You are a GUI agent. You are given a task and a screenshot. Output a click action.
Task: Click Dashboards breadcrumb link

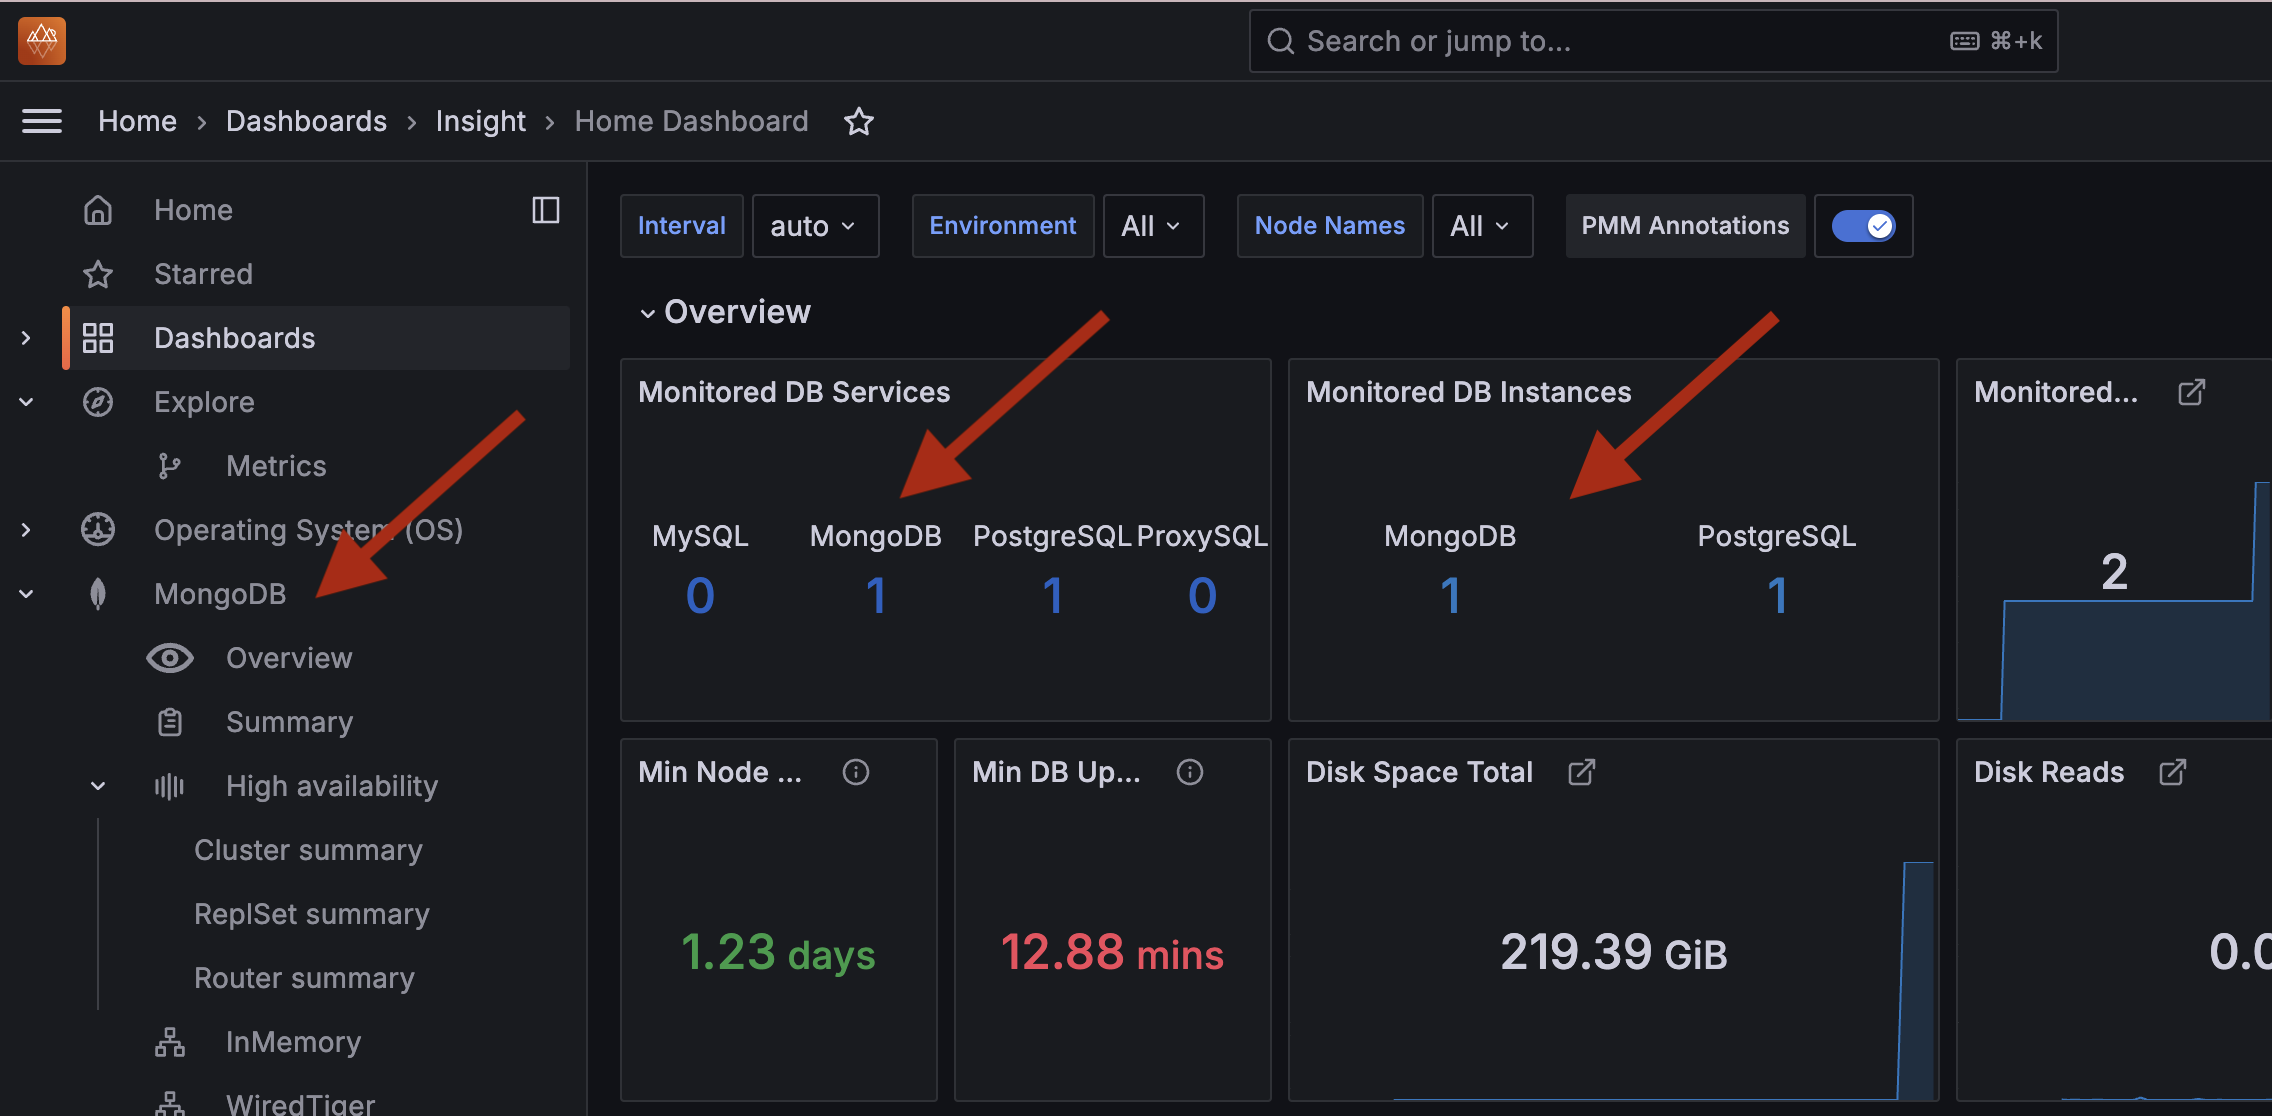[x=306, y=121]
